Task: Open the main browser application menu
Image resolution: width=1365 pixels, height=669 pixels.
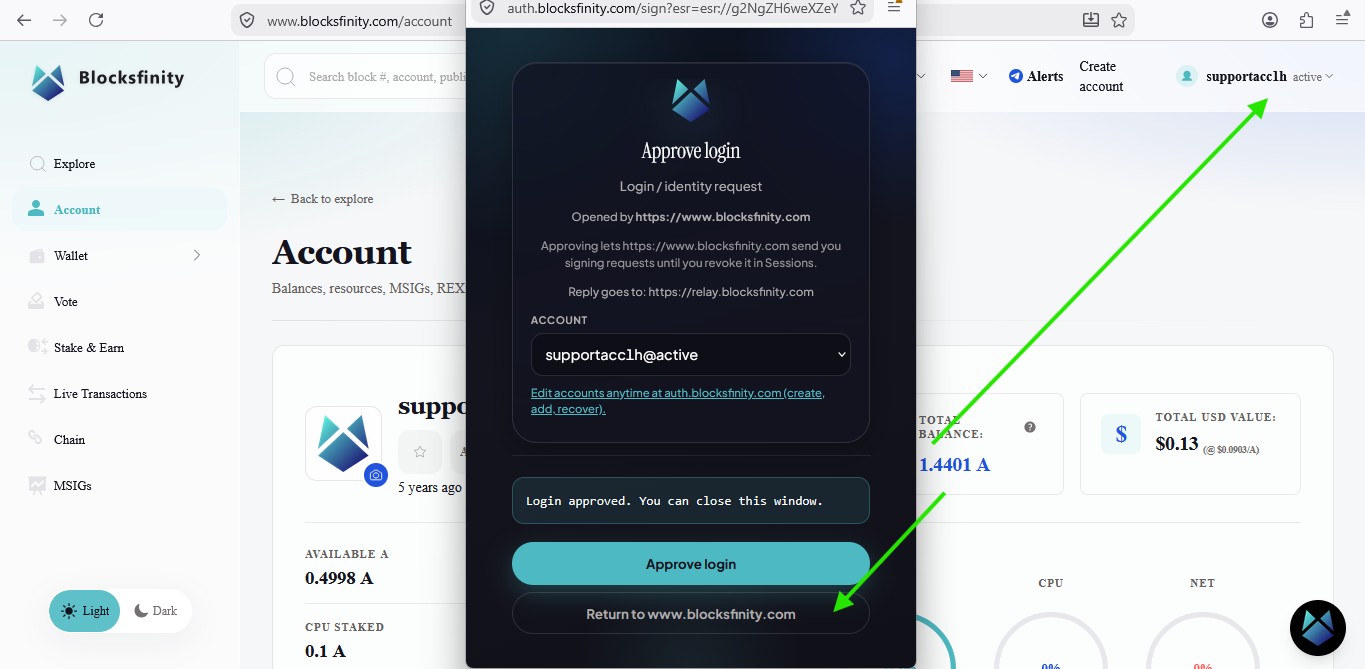Action: point(1342,20)
